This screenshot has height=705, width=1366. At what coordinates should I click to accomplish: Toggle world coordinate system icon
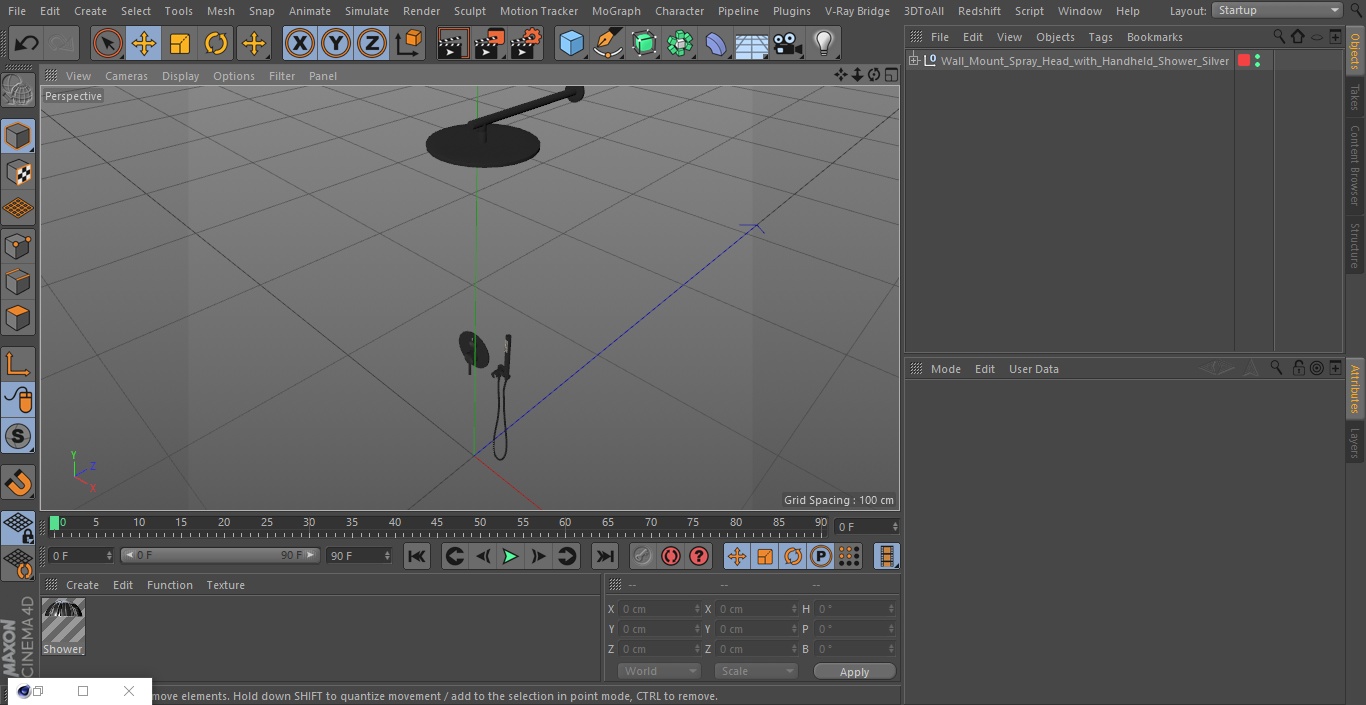pyautogui.click(x=409, y=43)
